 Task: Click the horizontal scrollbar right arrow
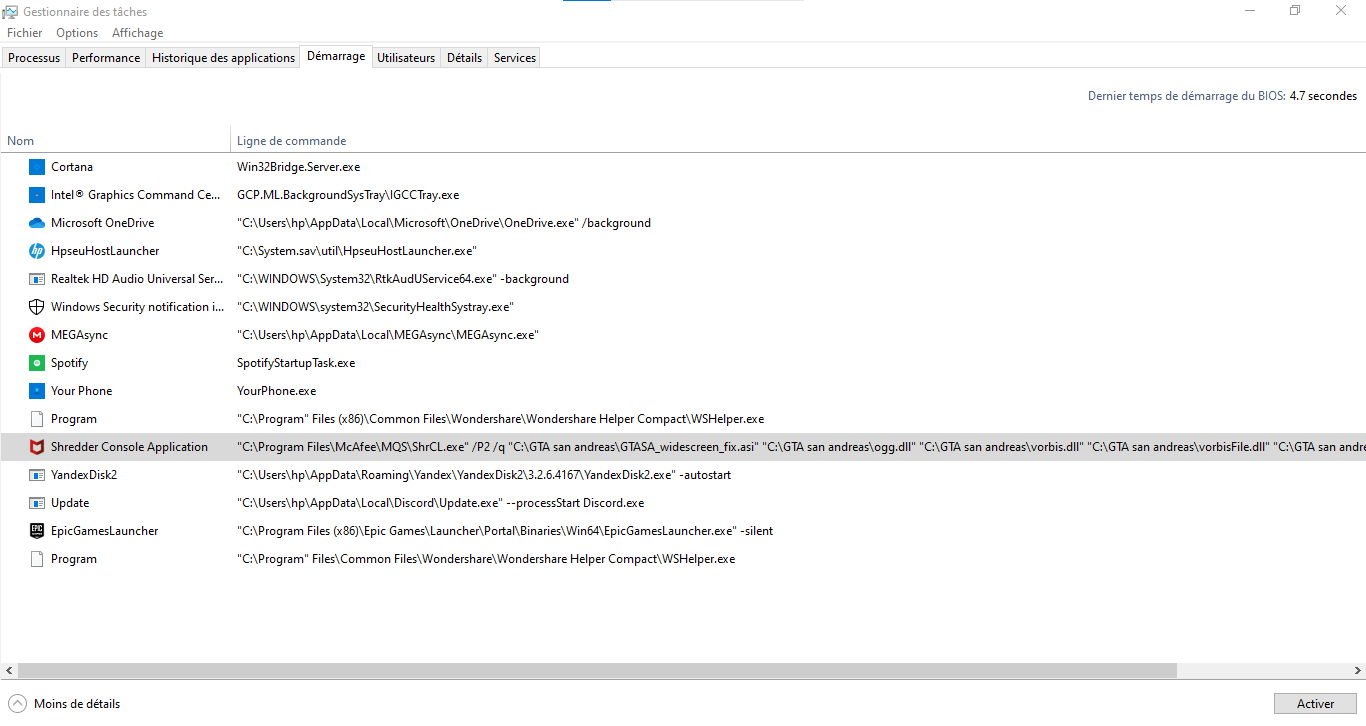[1357, 670]
